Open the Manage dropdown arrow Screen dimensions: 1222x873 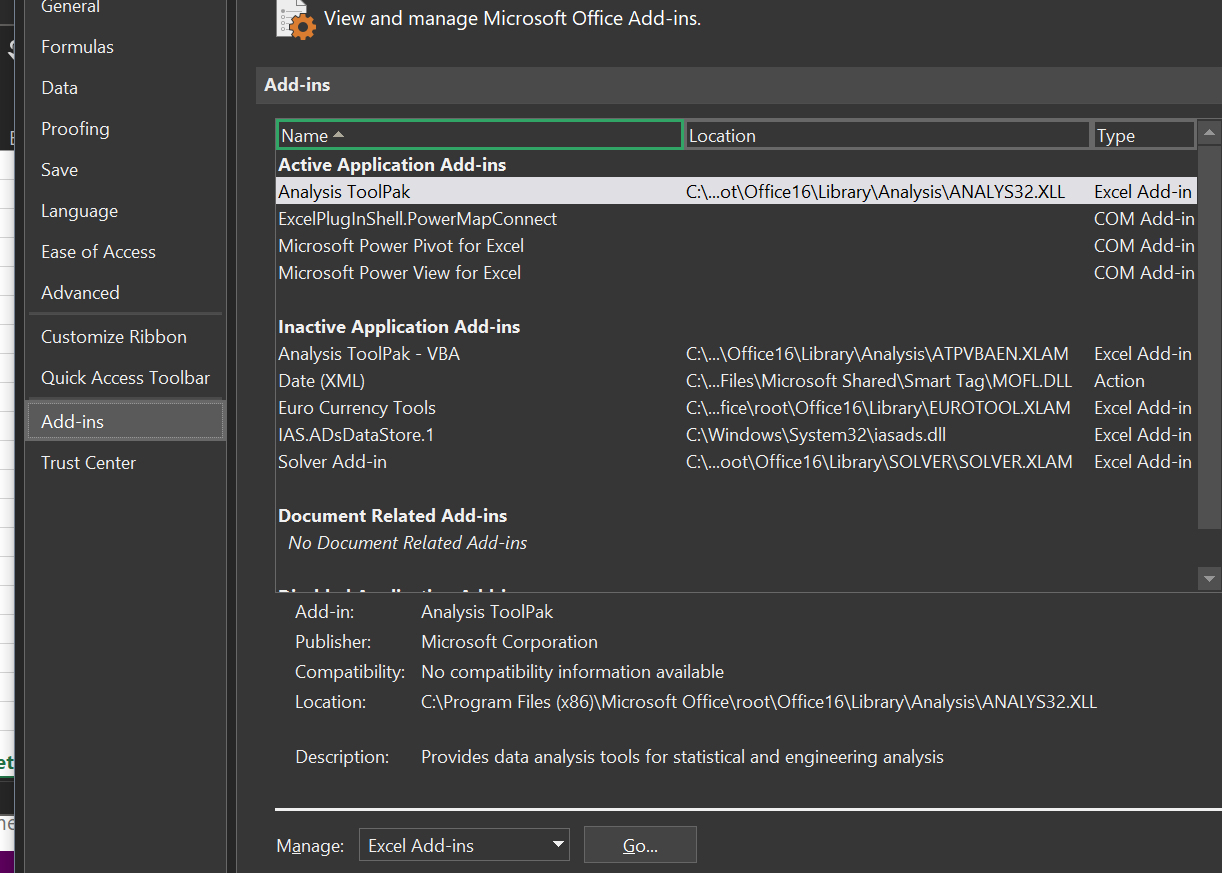point(558,845)
